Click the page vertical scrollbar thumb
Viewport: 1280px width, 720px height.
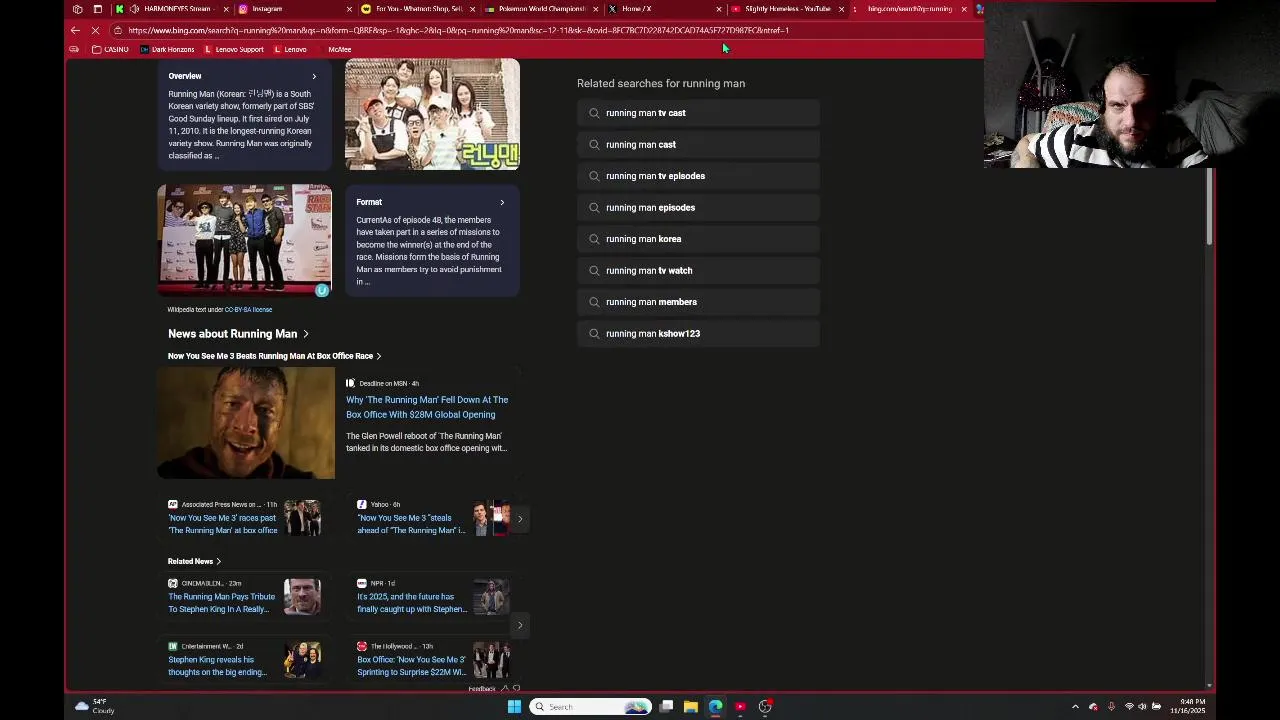tap(1210, 206)
